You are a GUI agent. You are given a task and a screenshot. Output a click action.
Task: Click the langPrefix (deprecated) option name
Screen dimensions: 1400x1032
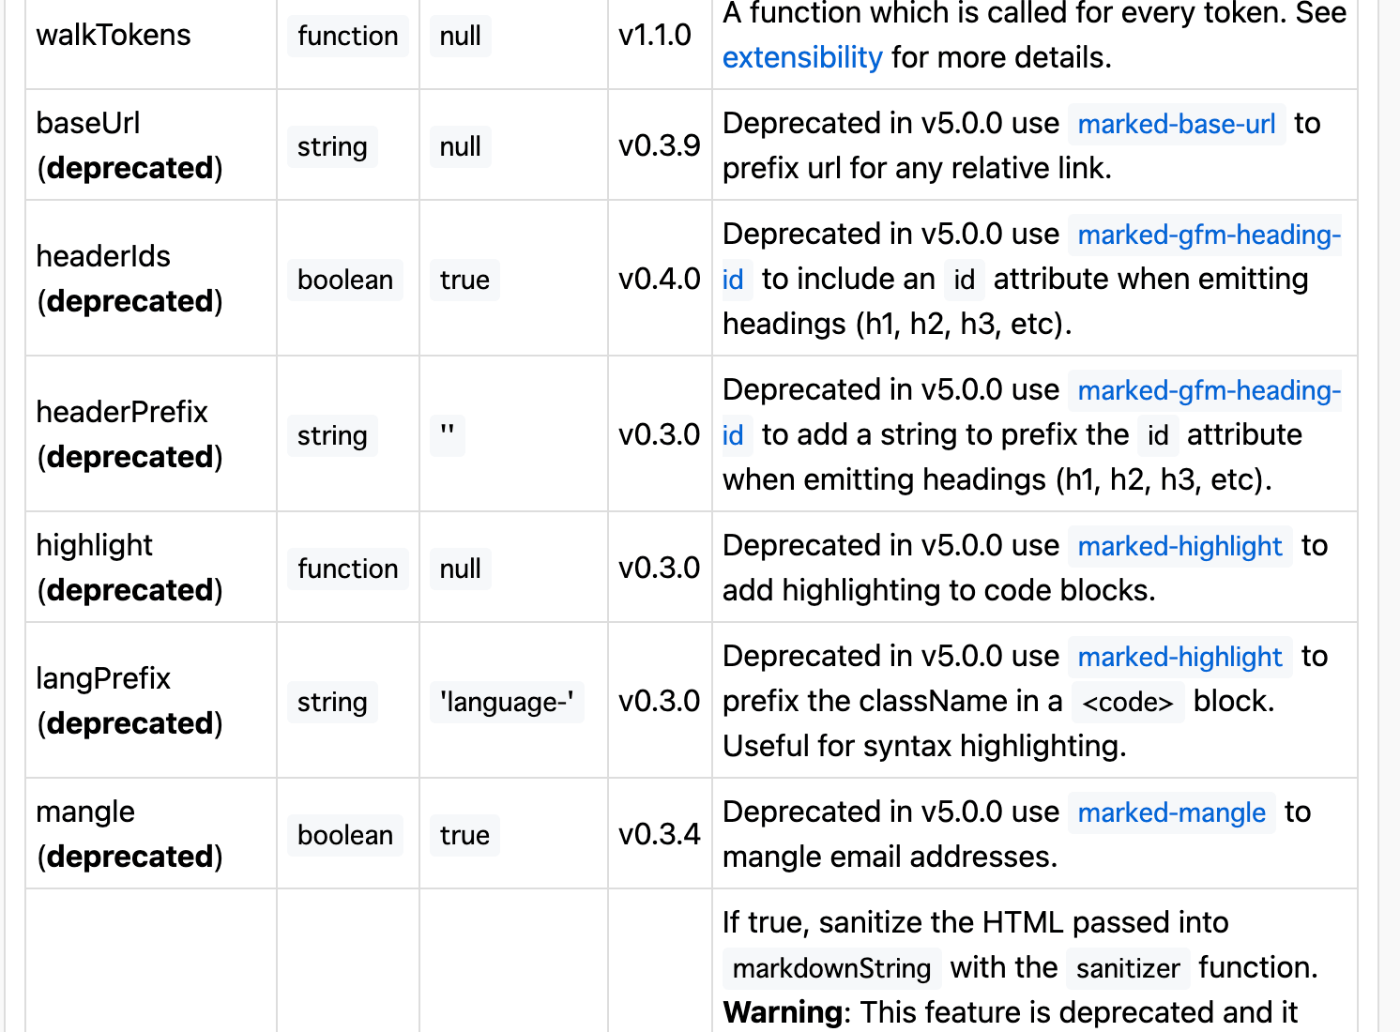tap(129, 700)
